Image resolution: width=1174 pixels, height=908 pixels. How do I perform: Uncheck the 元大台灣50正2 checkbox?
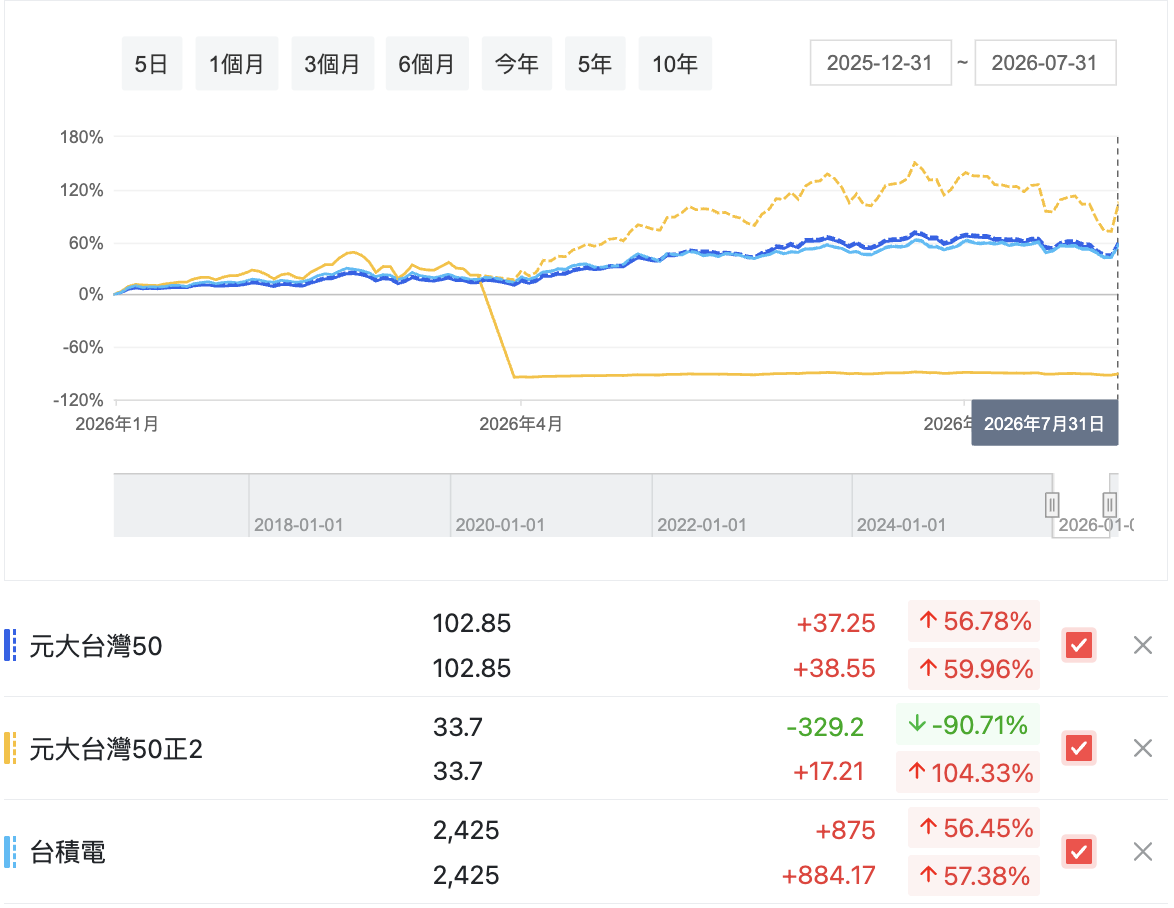[1079, 748]
